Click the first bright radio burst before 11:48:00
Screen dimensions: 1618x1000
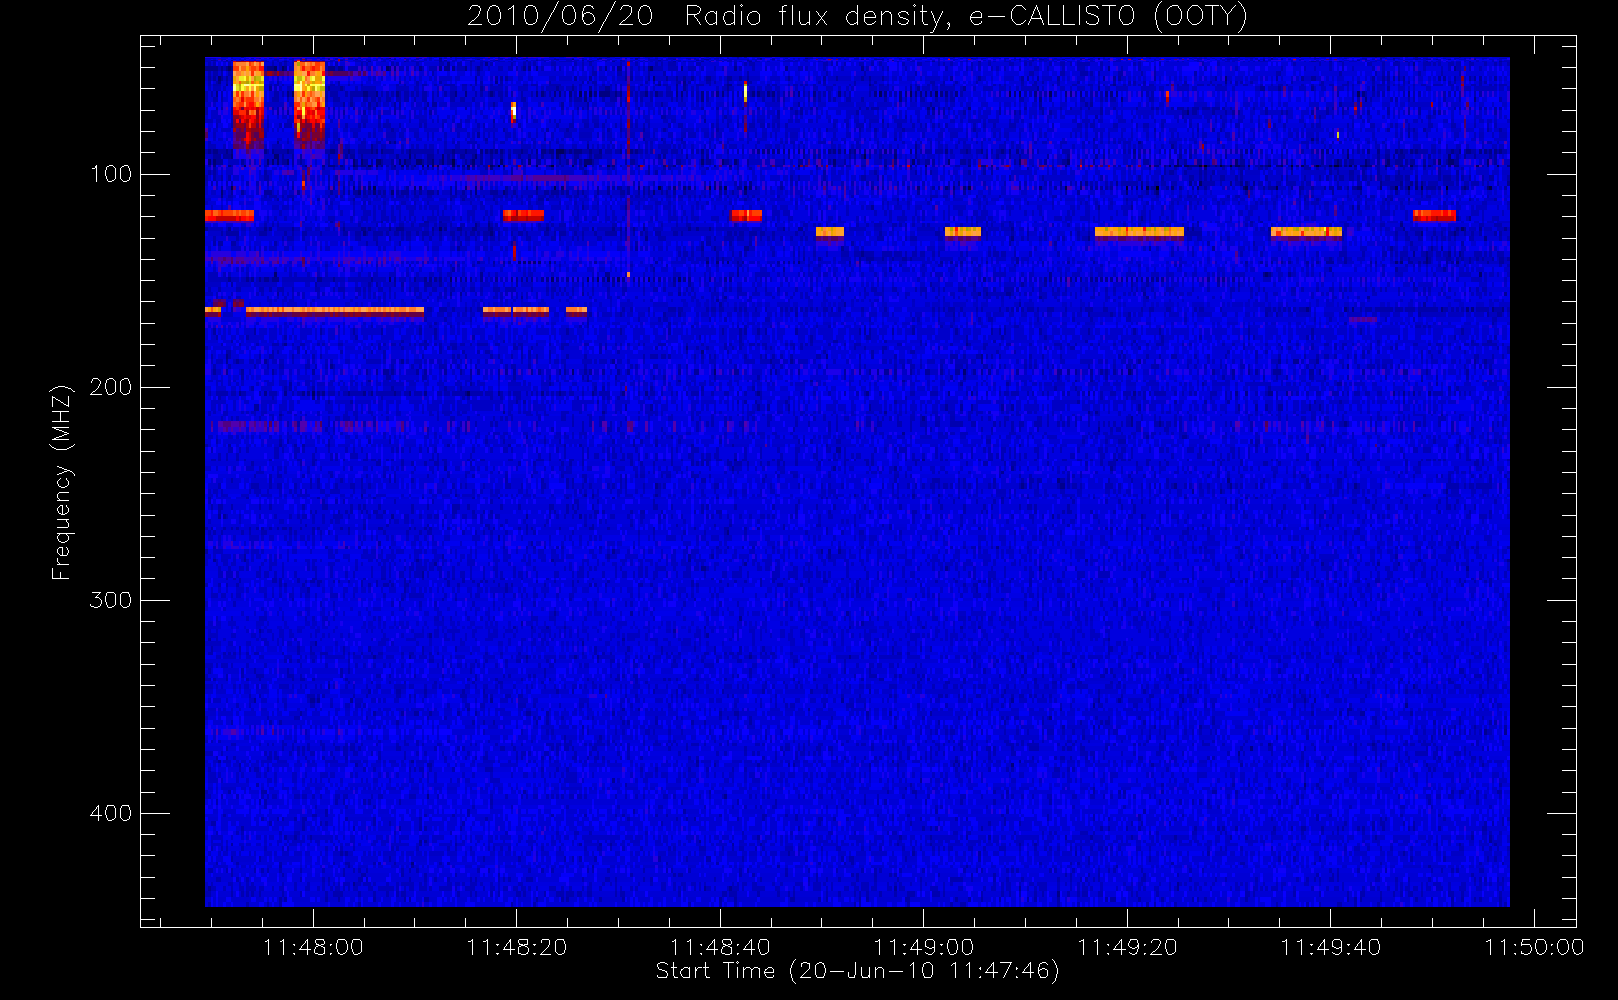pos(248,104)
